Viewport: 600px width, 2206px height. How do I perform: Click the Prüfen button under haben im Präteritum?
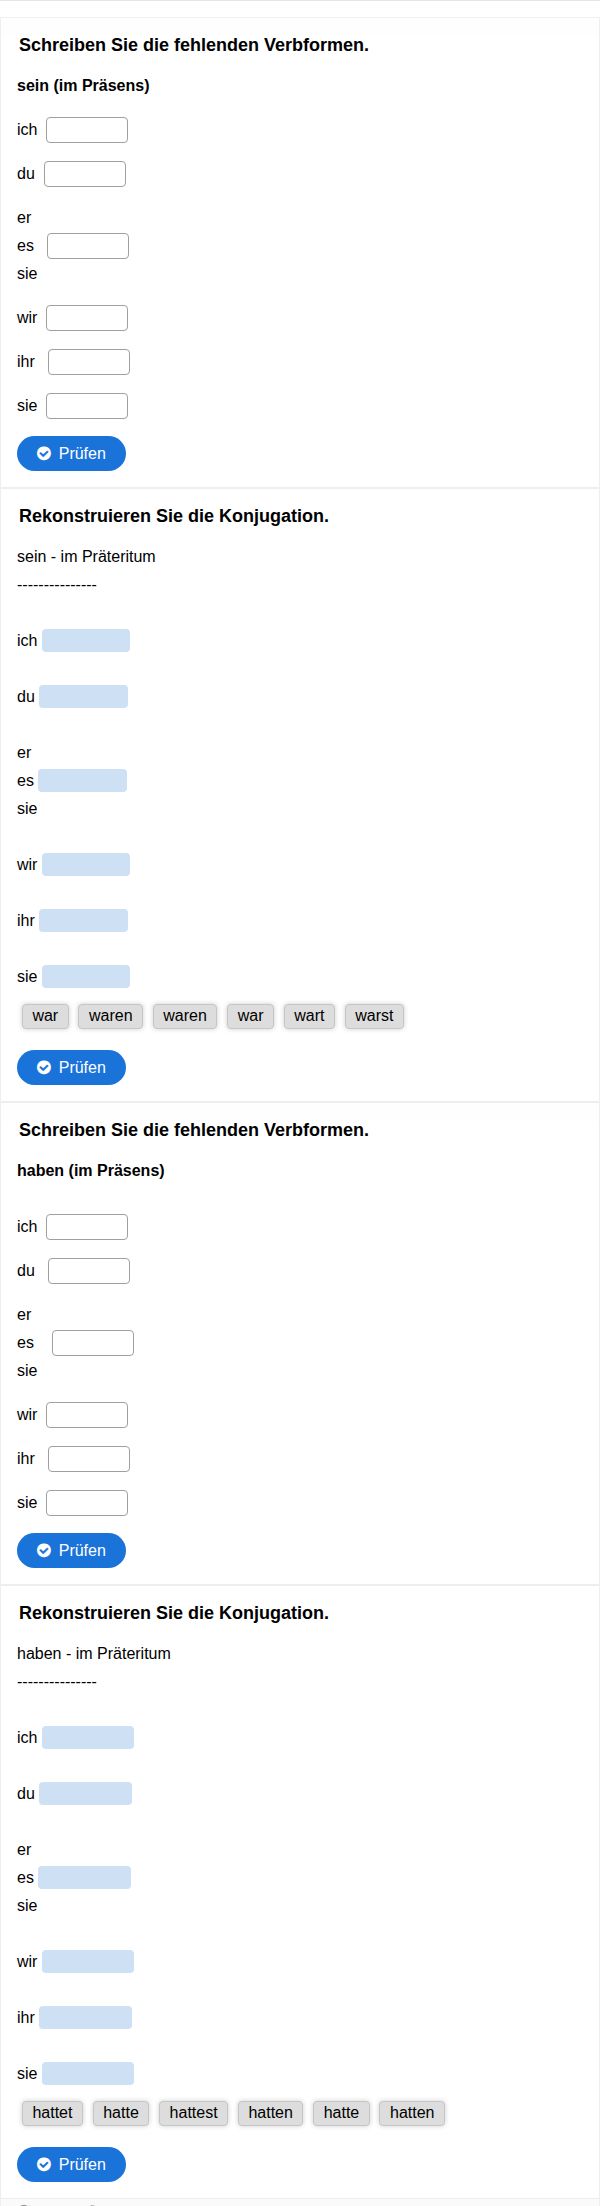[71, 2164]
